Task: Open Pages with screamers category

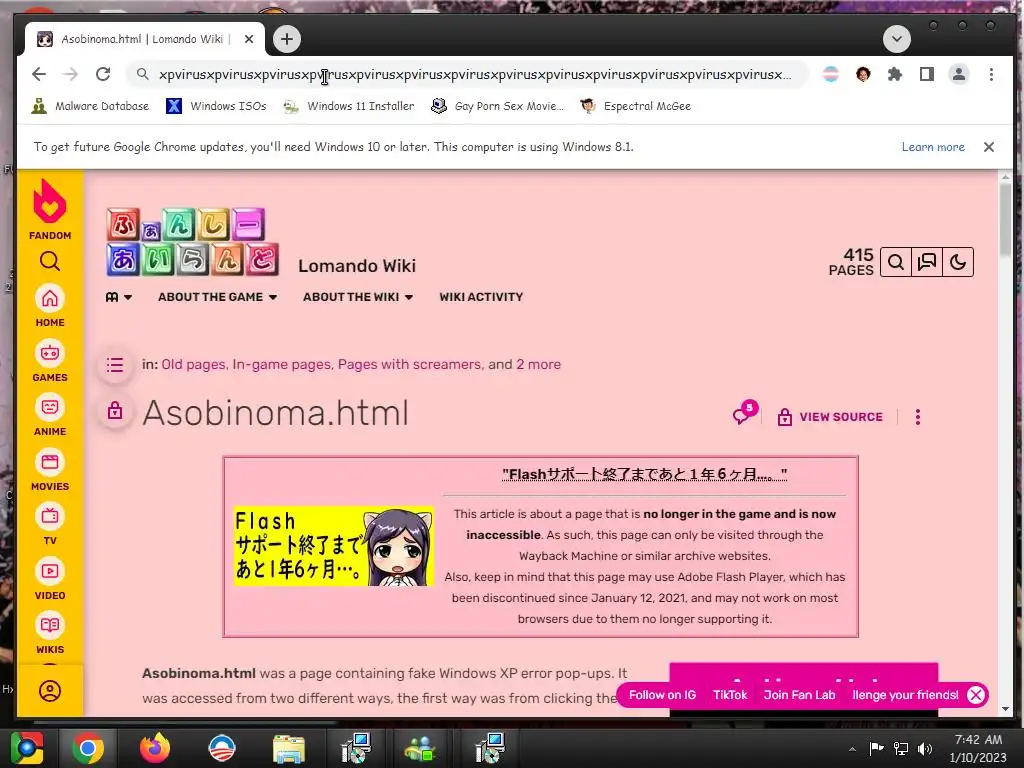Action: pyautogui.click(x=409, y=364)
